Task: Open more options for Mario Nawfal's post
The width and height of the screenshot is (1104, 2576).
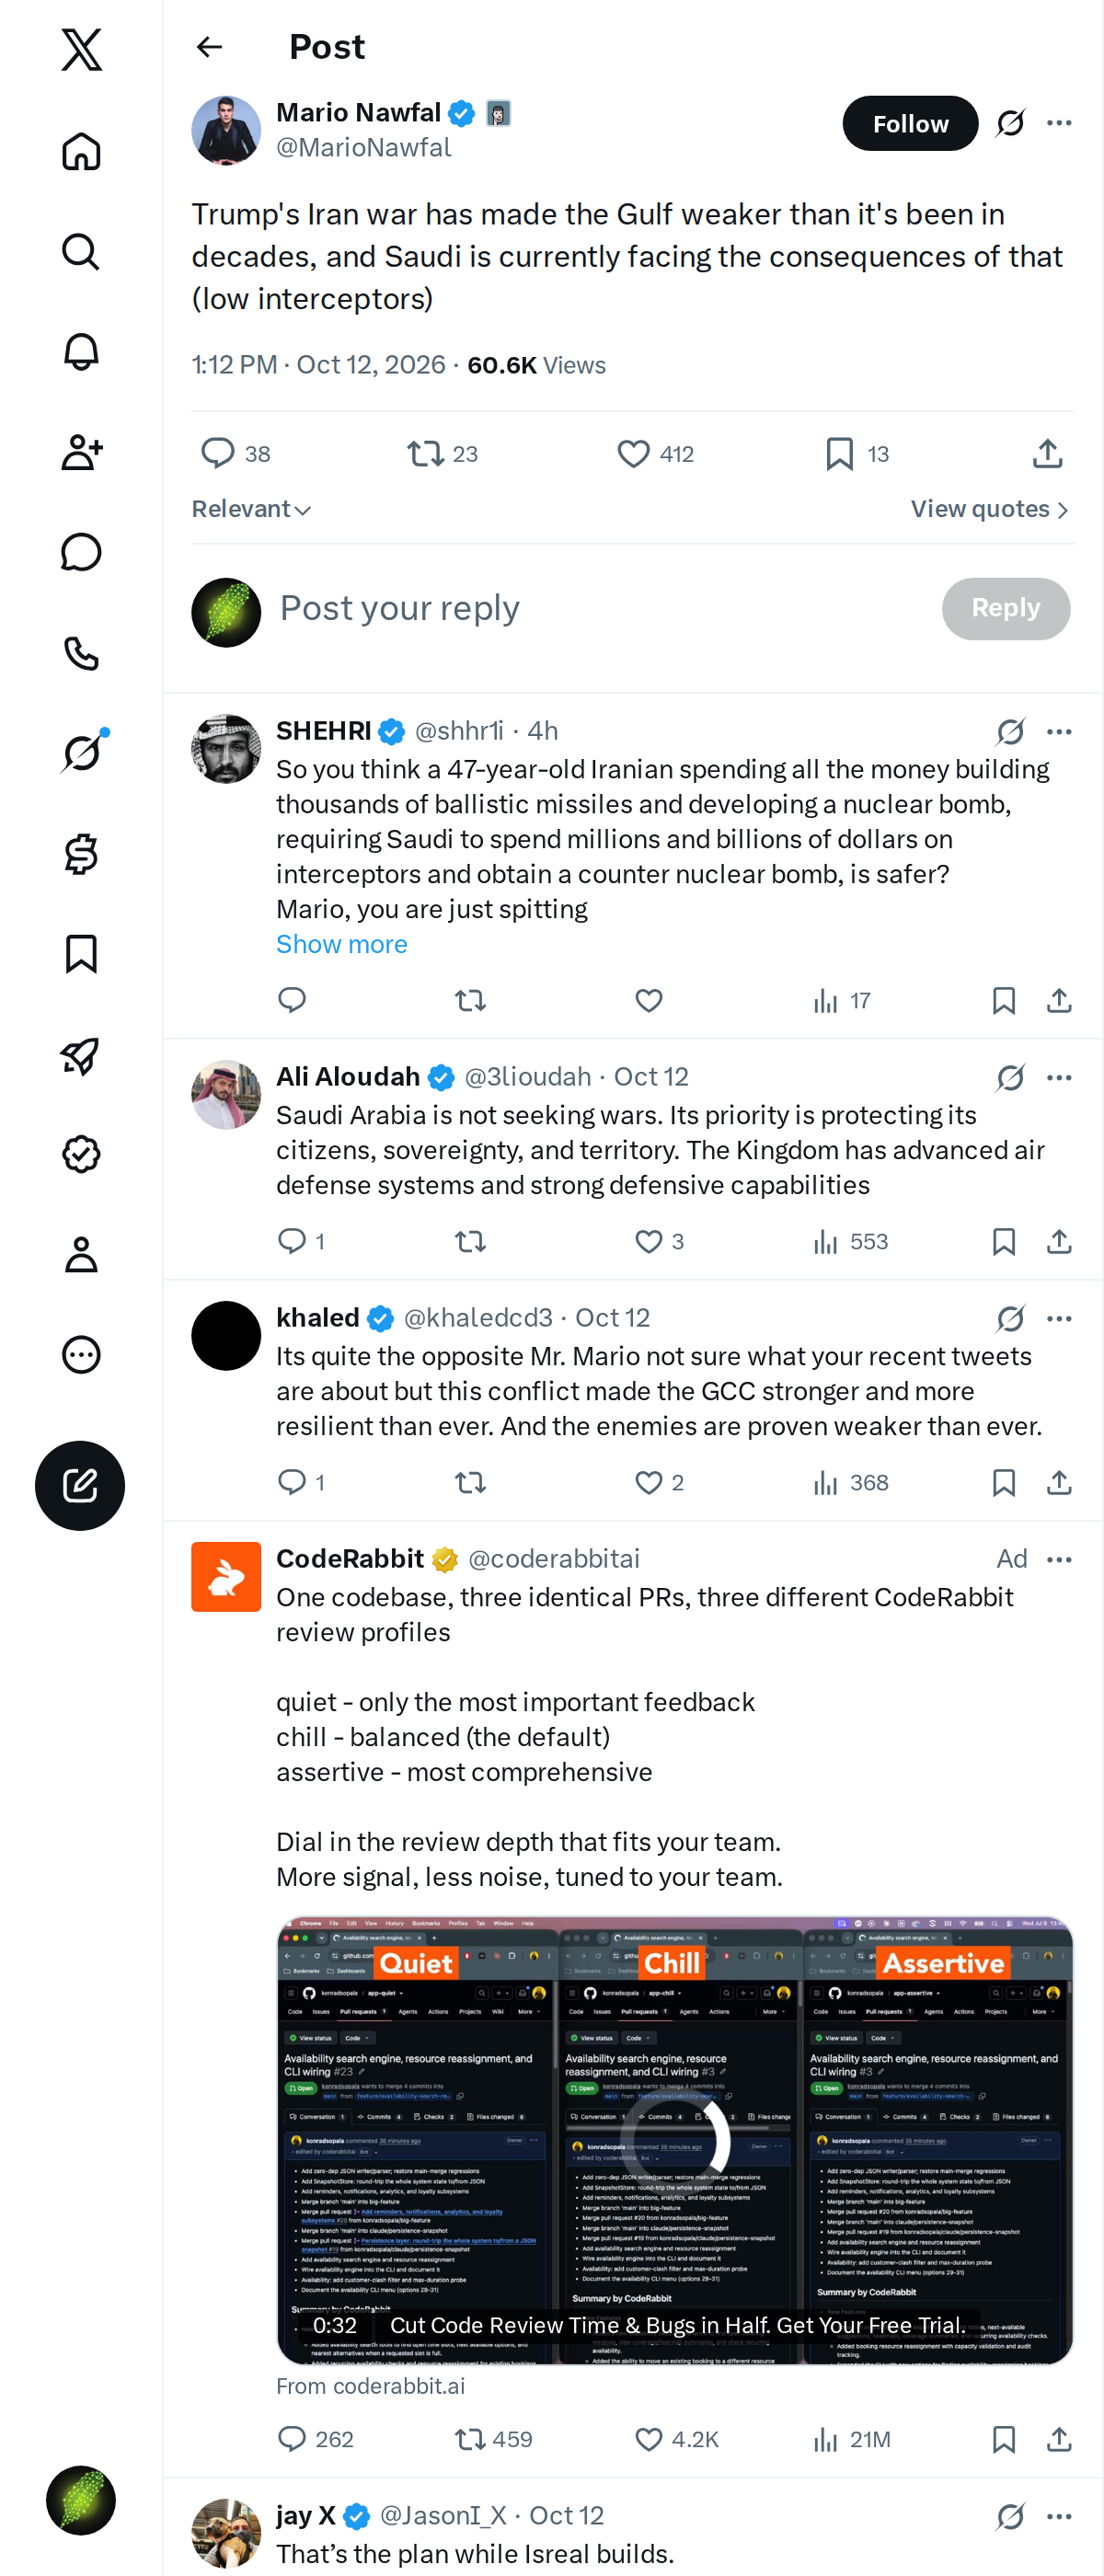Action: (x=1059, y=123)
